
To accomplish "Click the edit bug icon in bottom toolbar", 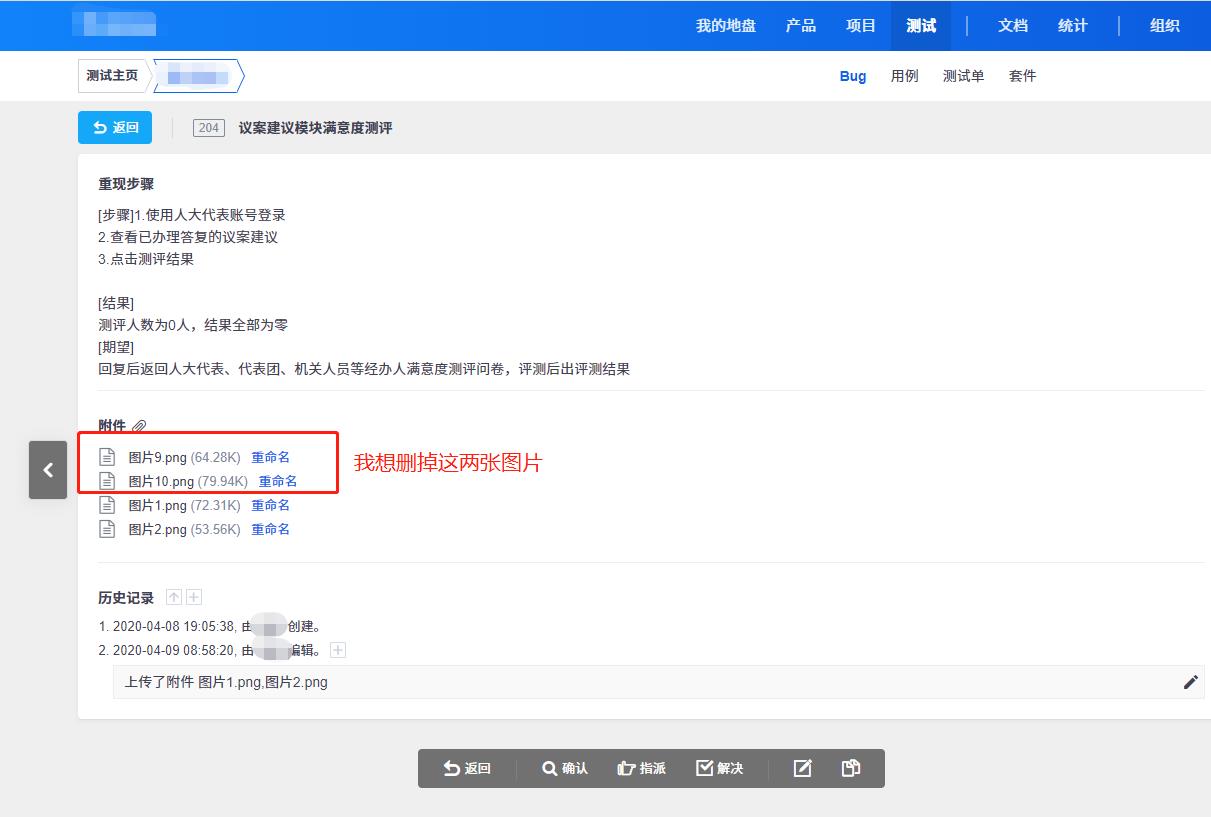I will (x=802, y=768).
